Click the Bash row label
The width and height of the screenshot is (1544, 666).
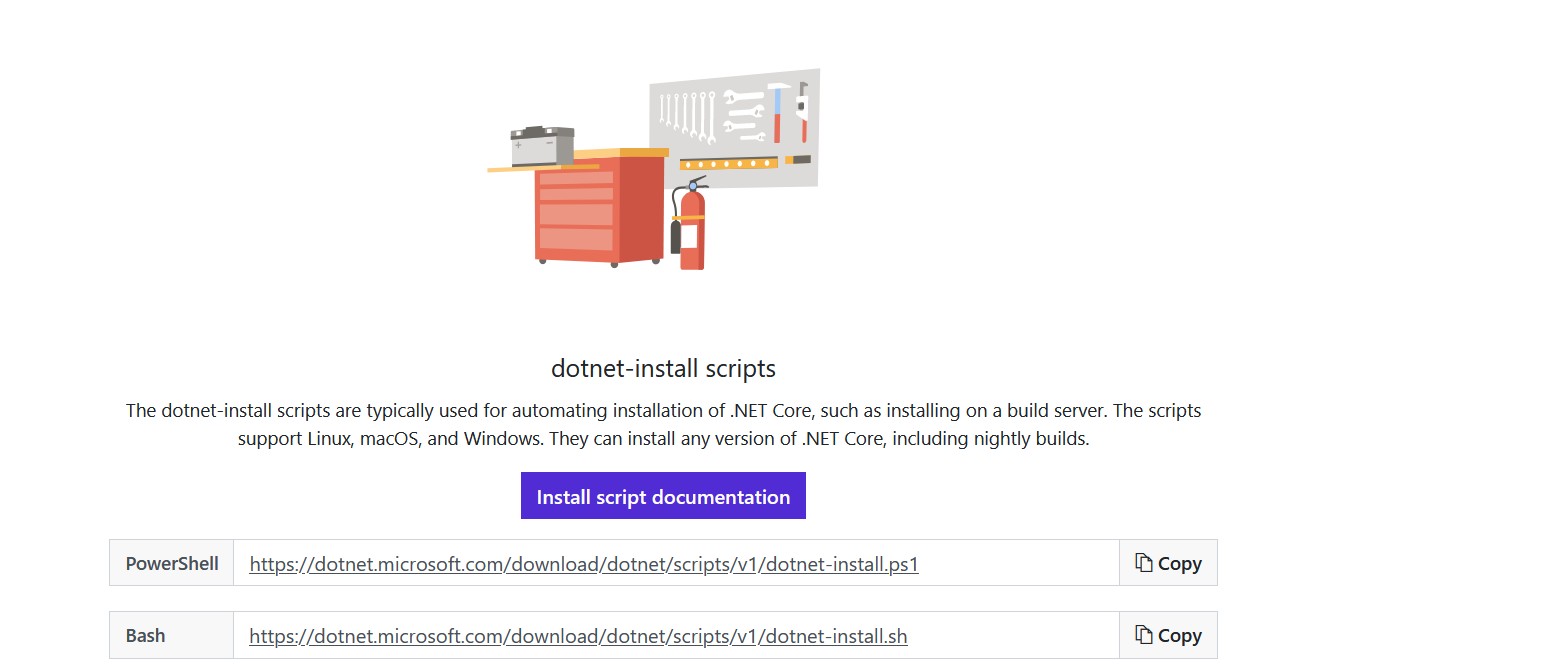pyautogui.click(x=143, y=635)
